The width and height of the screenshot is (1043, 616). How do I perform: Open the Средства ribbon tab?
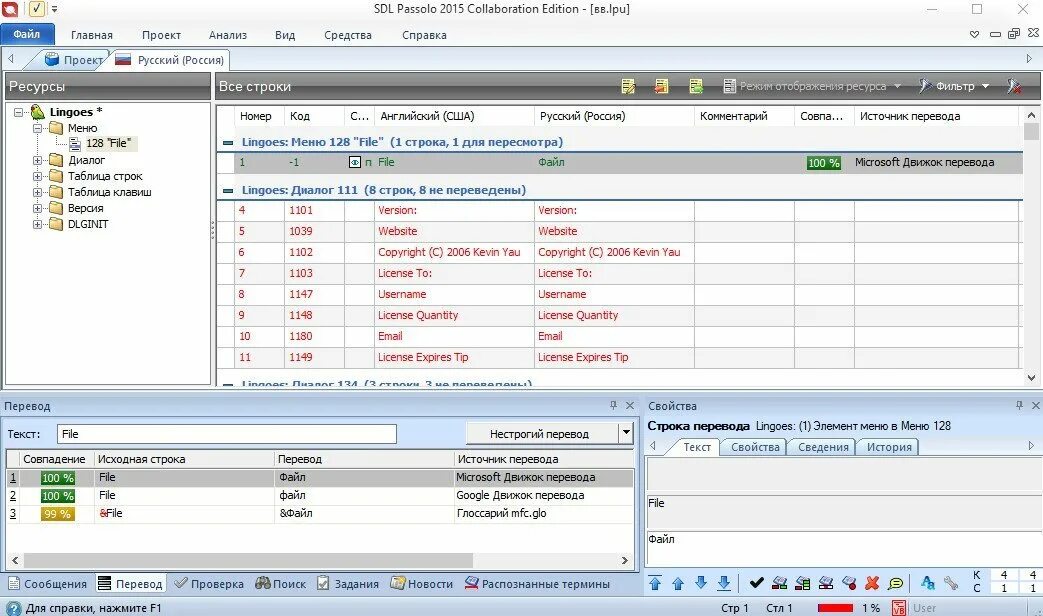coord(348,35)
